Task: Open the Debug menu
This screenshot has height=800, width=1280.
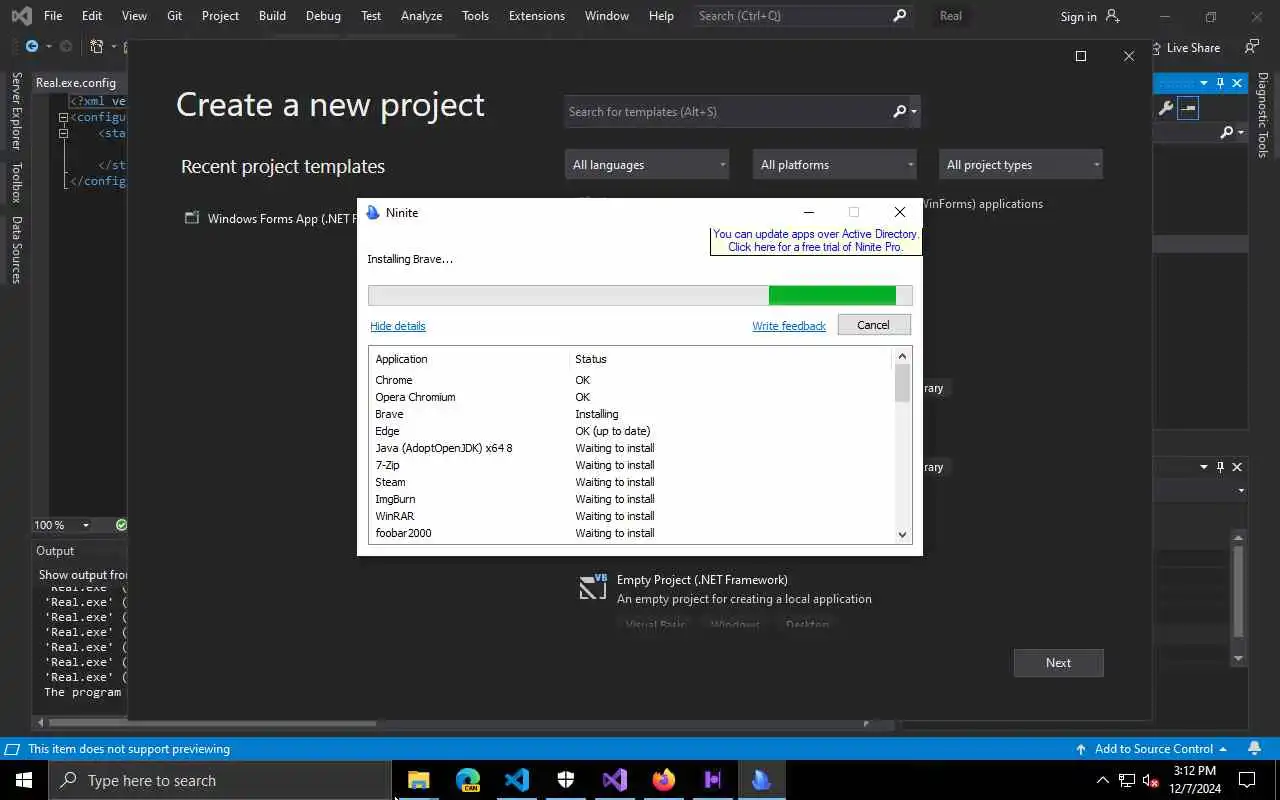Action: pos(323,16)
